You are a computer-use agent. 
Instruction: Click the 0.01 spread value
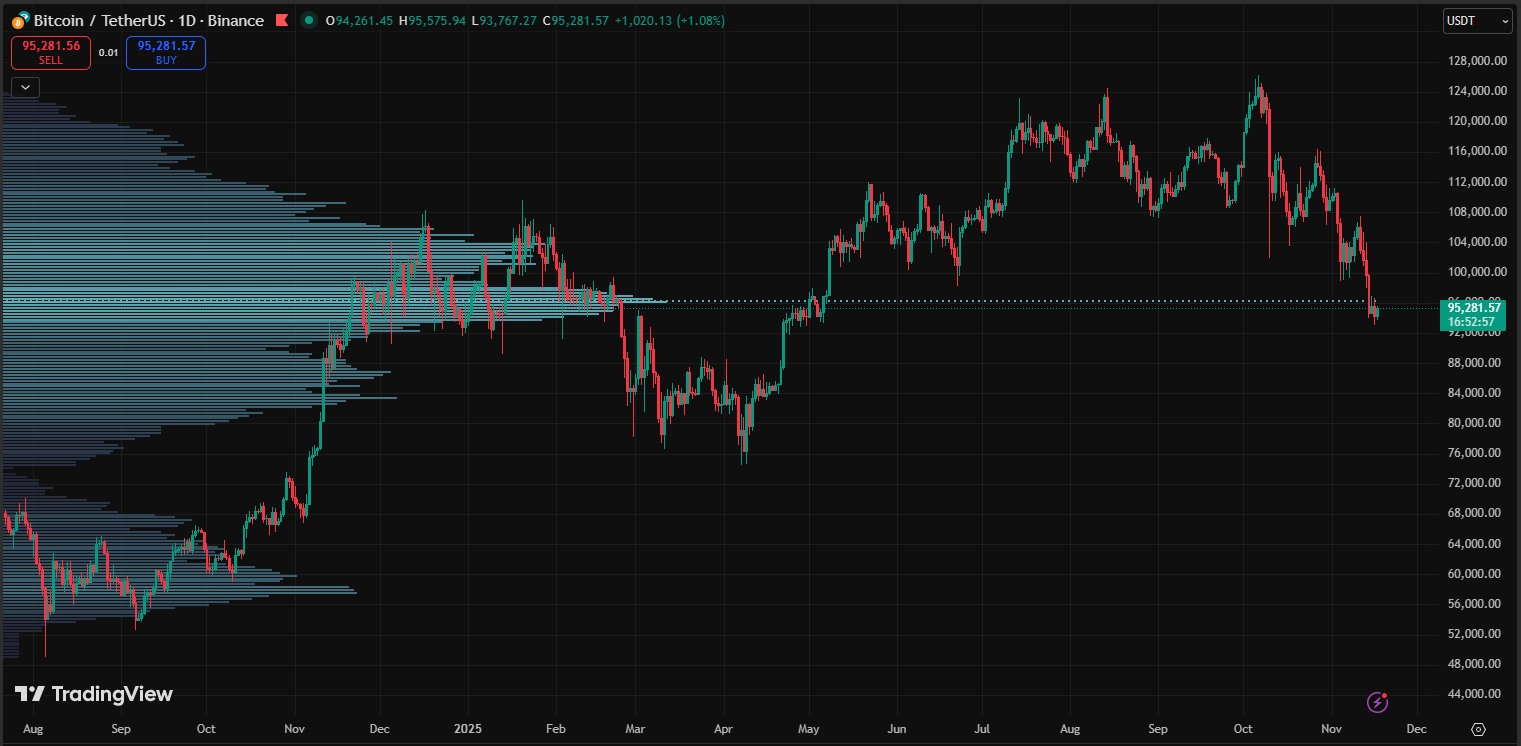(x=108, y=53)
